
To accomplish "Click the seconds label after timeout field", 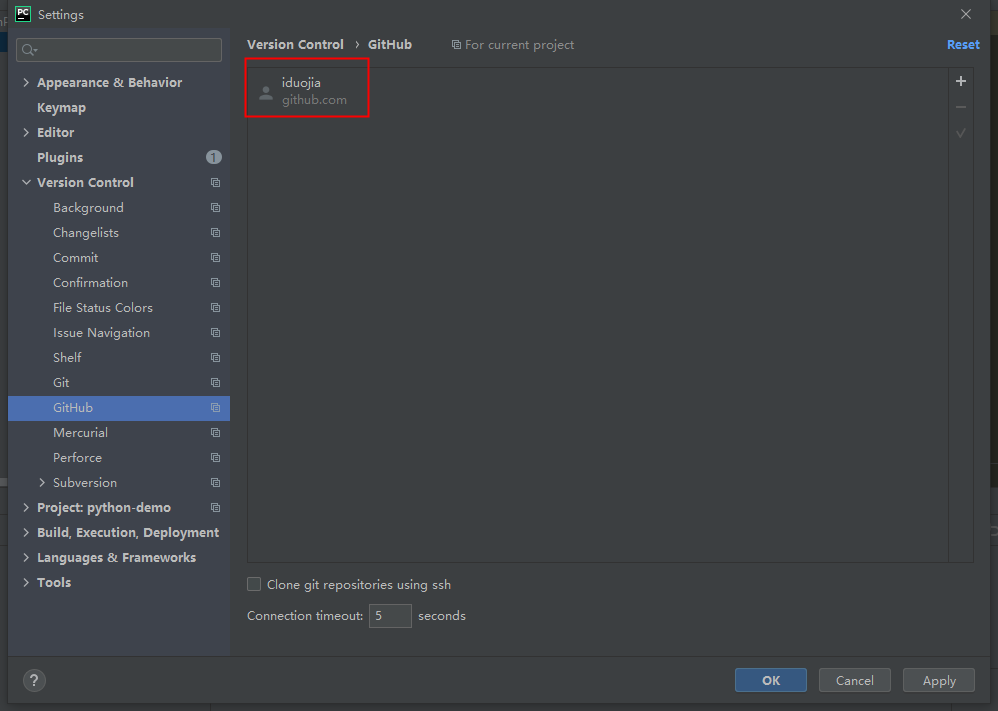I will 442,616.
